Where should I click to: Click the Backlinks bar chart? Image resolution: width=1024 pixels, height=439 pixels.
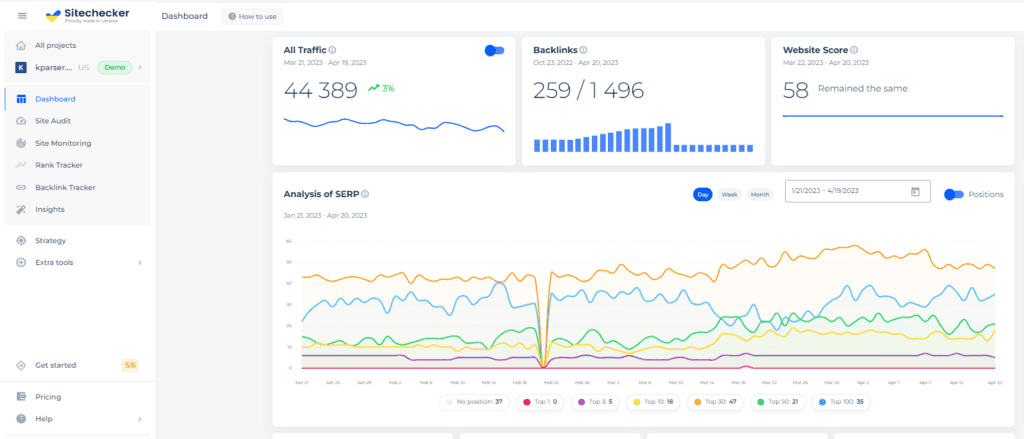click(643, 138)
